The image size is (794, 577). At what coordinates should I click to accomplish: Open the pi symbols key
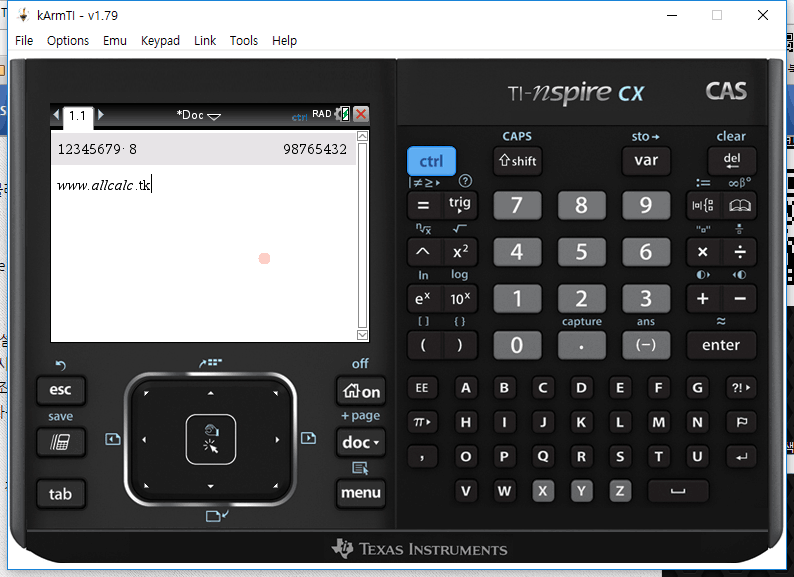click(422, 422)
